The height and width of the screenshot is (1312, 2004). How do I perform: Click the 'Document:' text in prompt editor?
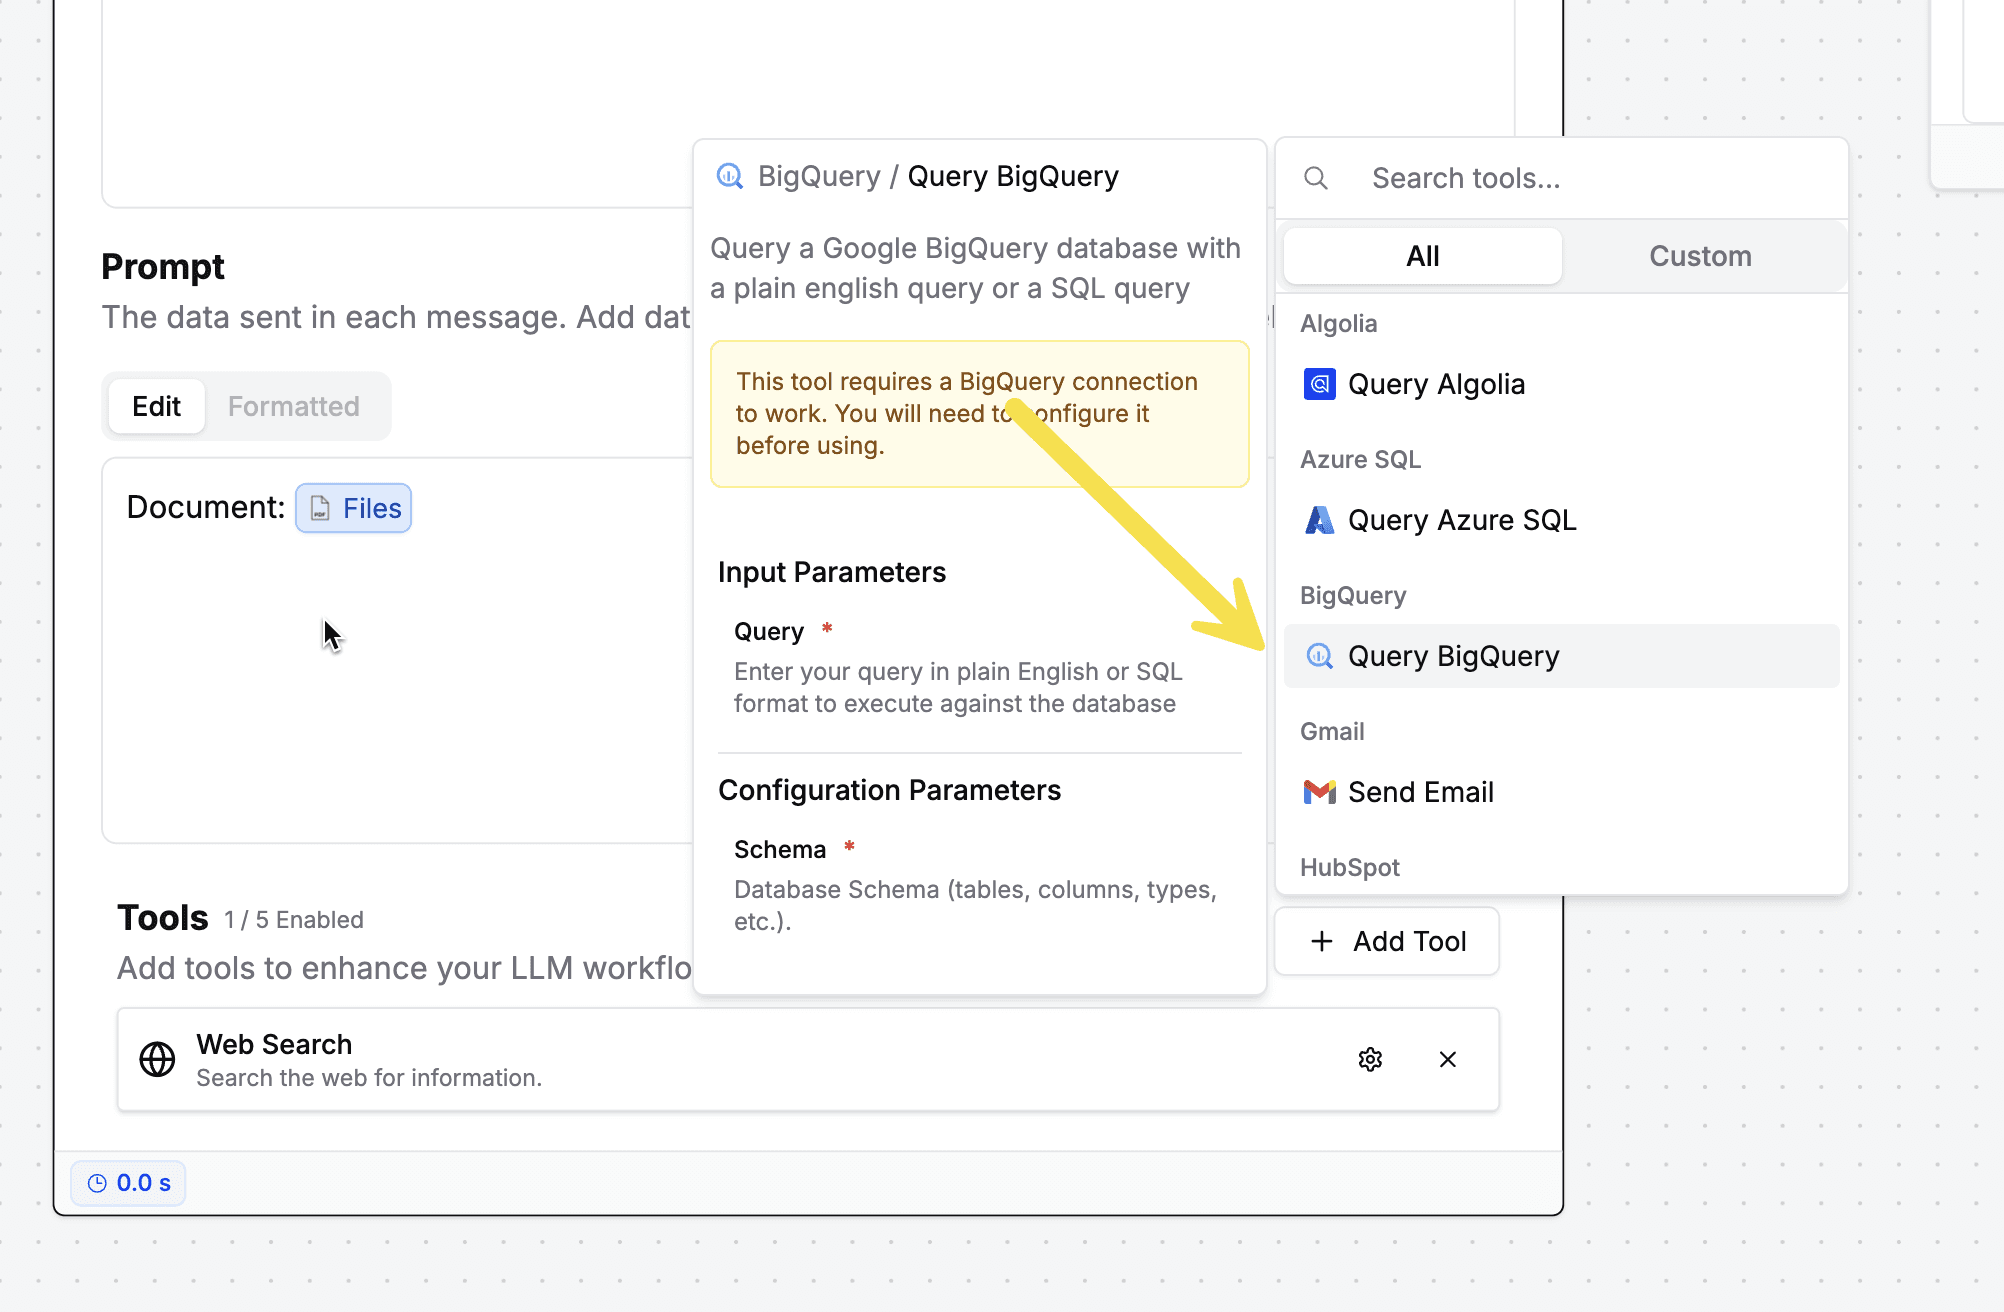206,508
